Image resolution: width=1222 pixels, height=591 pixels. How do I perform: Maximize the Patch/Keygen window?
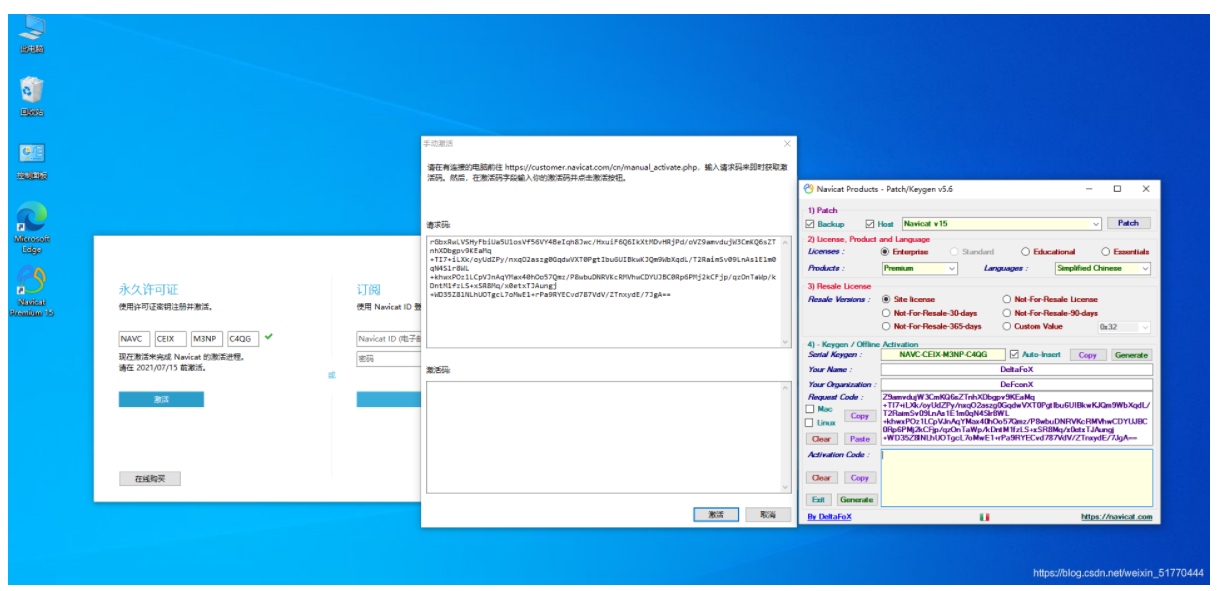(x=1117, y=188)
